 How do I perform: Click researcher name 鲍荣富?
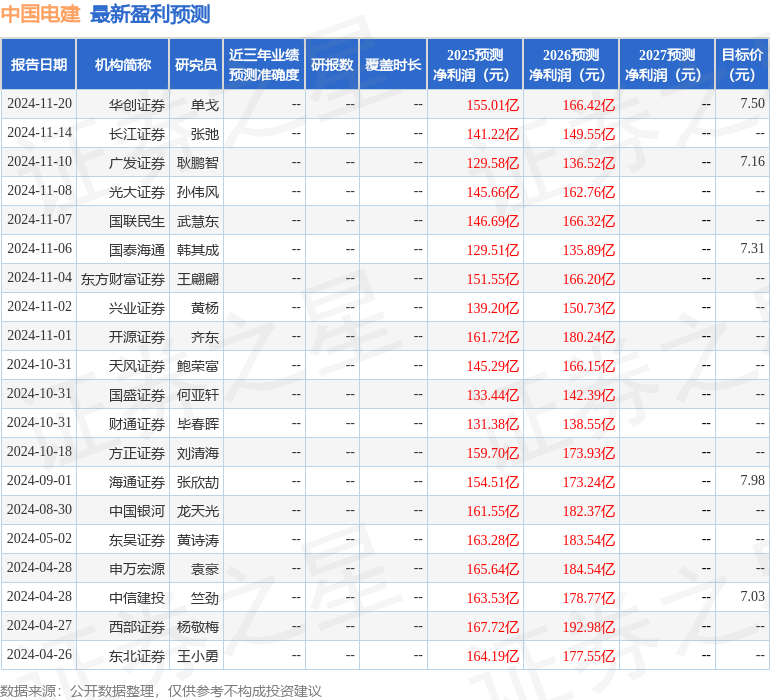(198, 365)
